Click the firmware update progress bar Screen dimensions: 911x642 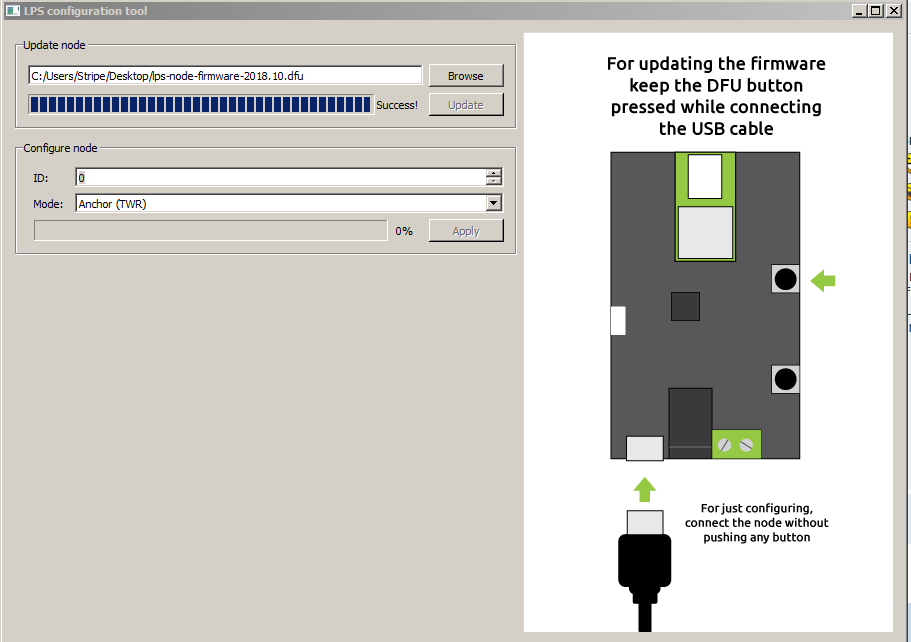[200, 105]
